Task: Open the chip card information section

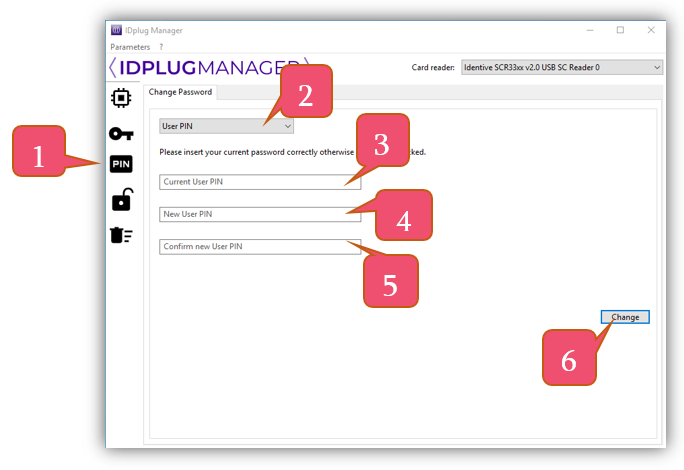Action: pyautogui.click(x=121, y=98)
